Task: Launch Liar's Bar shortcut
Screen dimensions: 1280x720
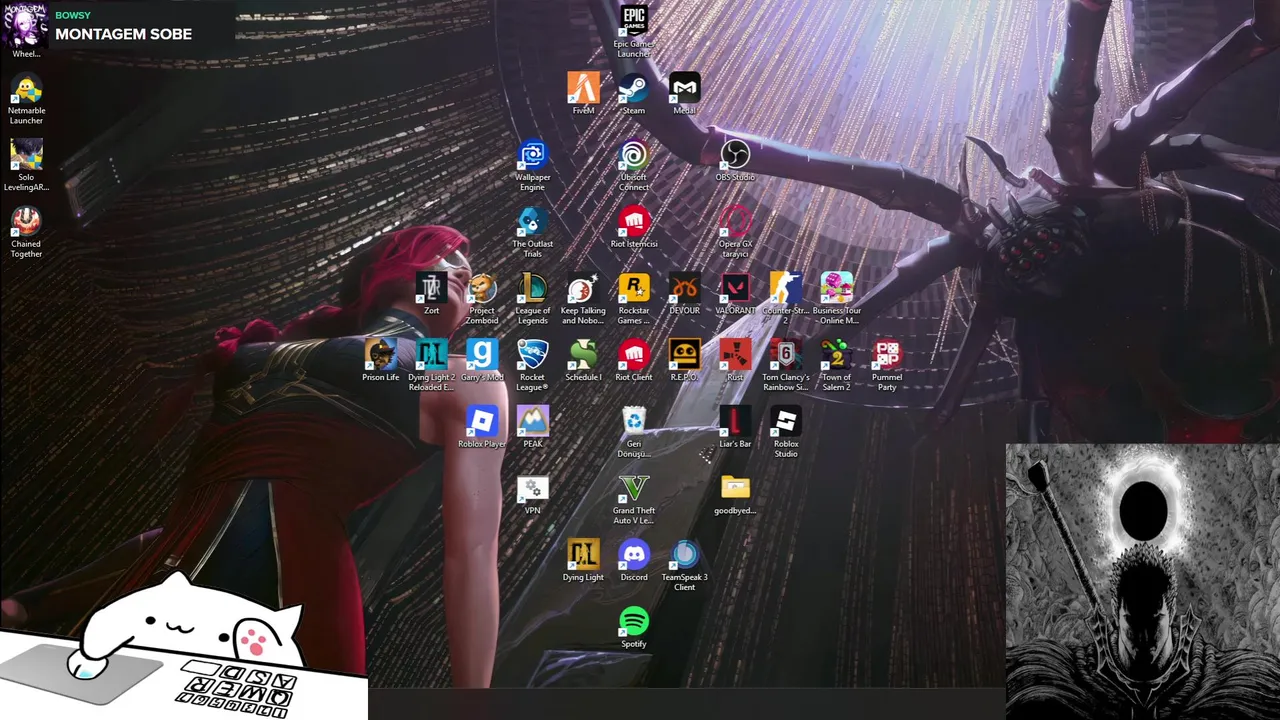Action: tap(735, 421)
